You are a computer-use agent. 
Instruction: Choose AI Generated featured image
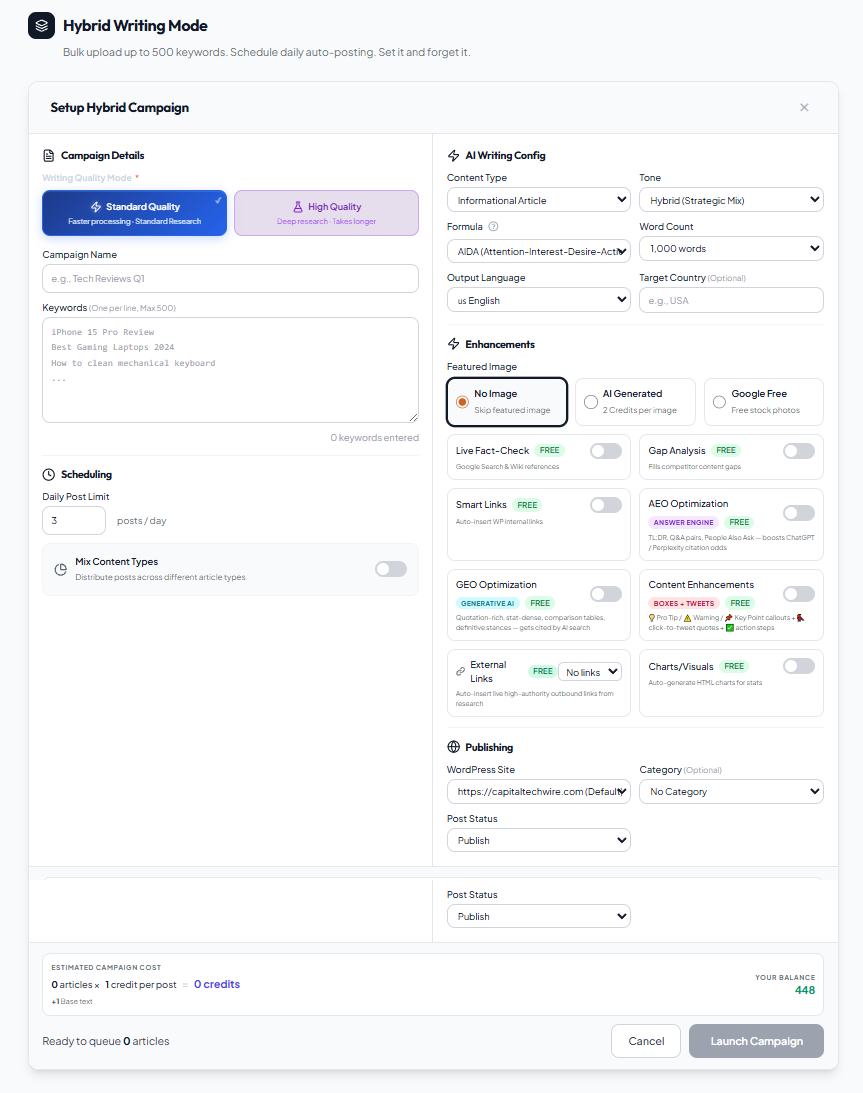click(x=635, y=402)
